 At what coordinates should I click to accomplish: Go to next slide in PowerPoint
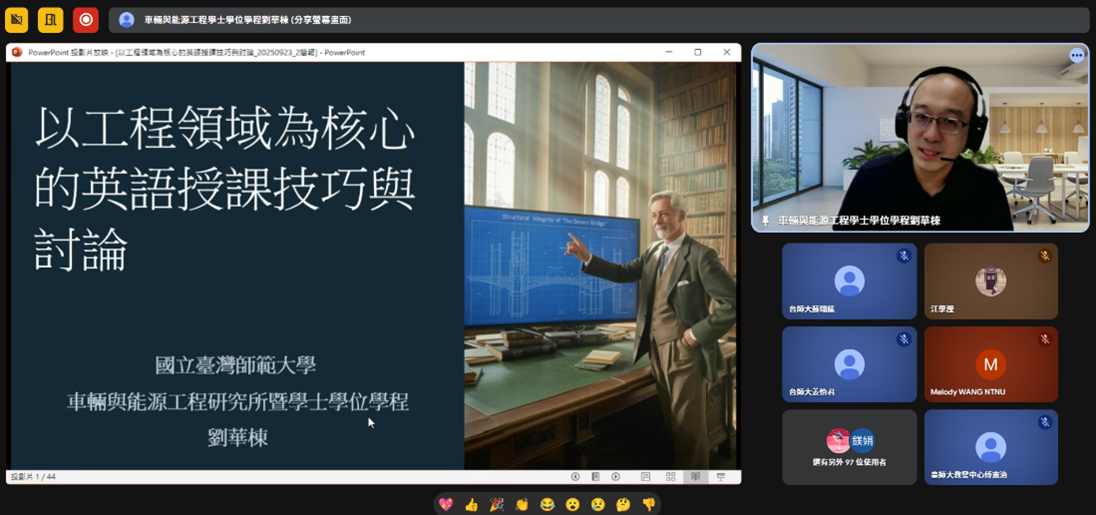[x=616, y=477]
